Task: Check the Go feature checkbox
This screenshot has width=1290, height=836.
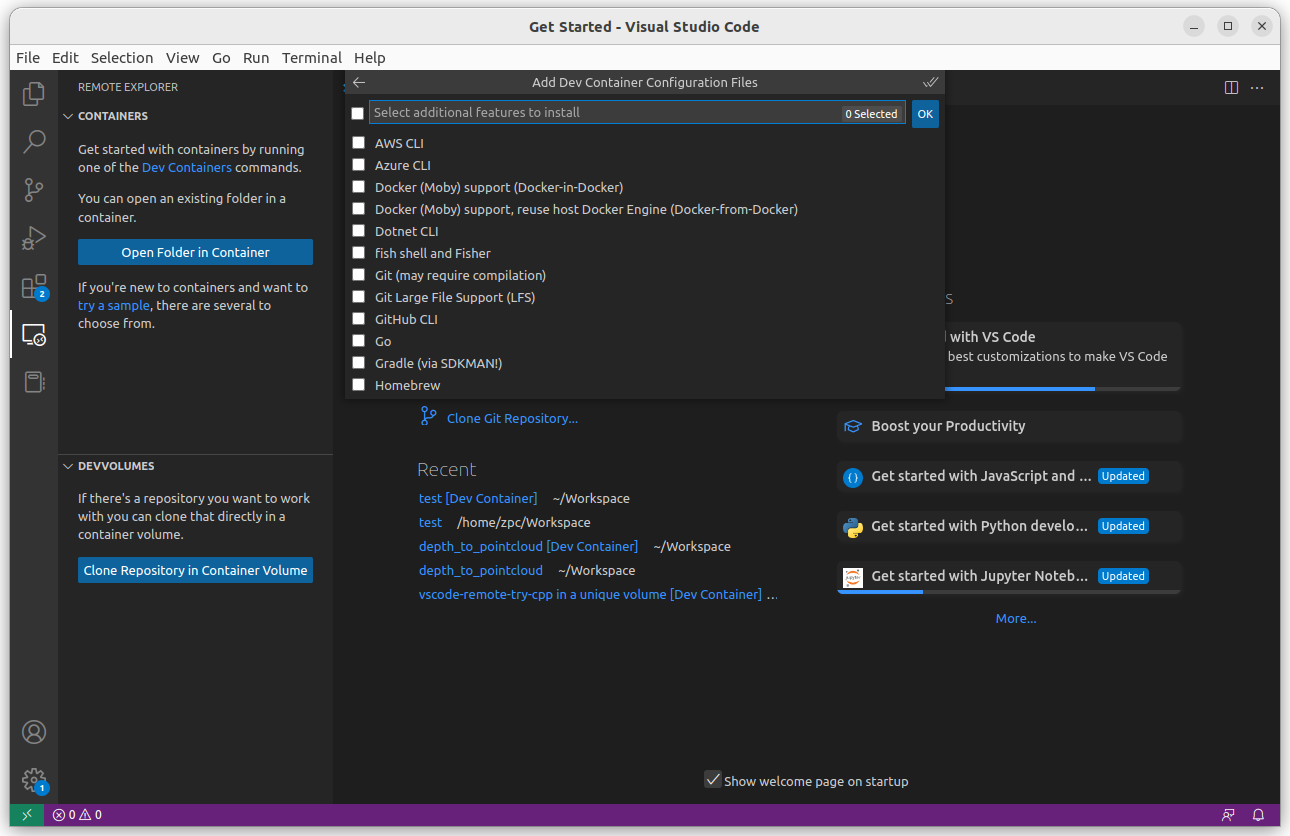Action: [x=358, y=341]
